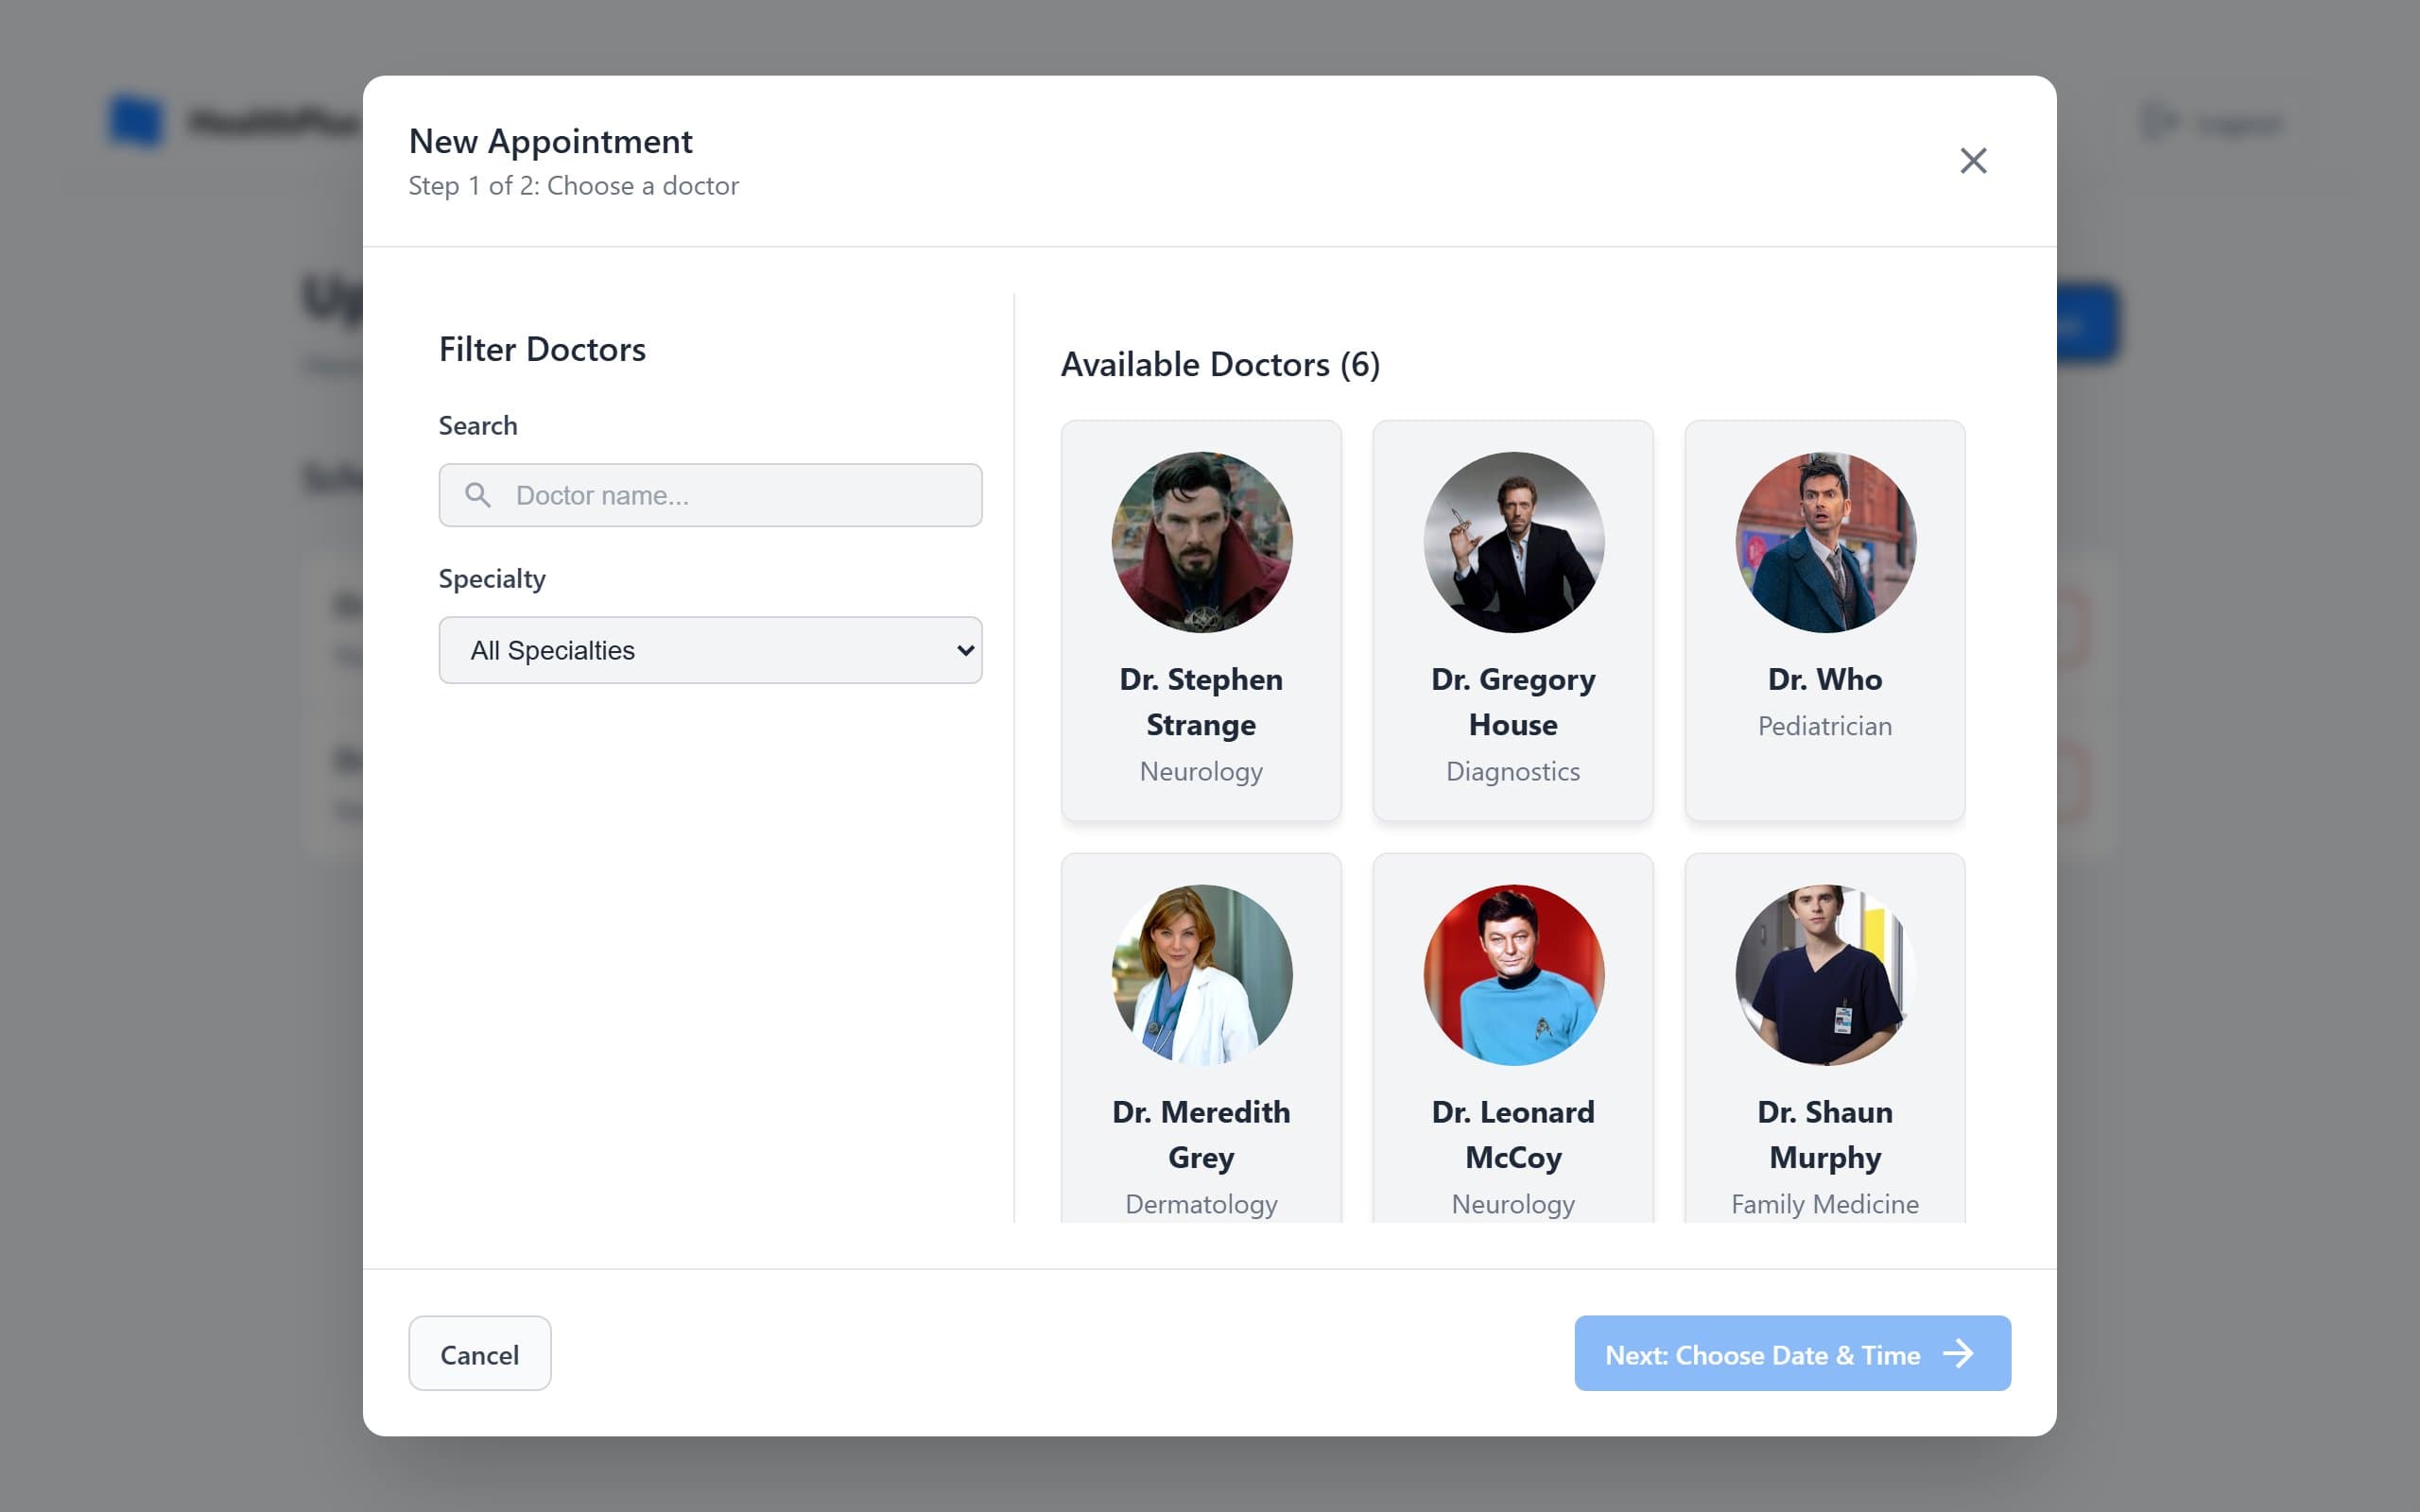Open the All Specialties dropdown

point(710,650)
